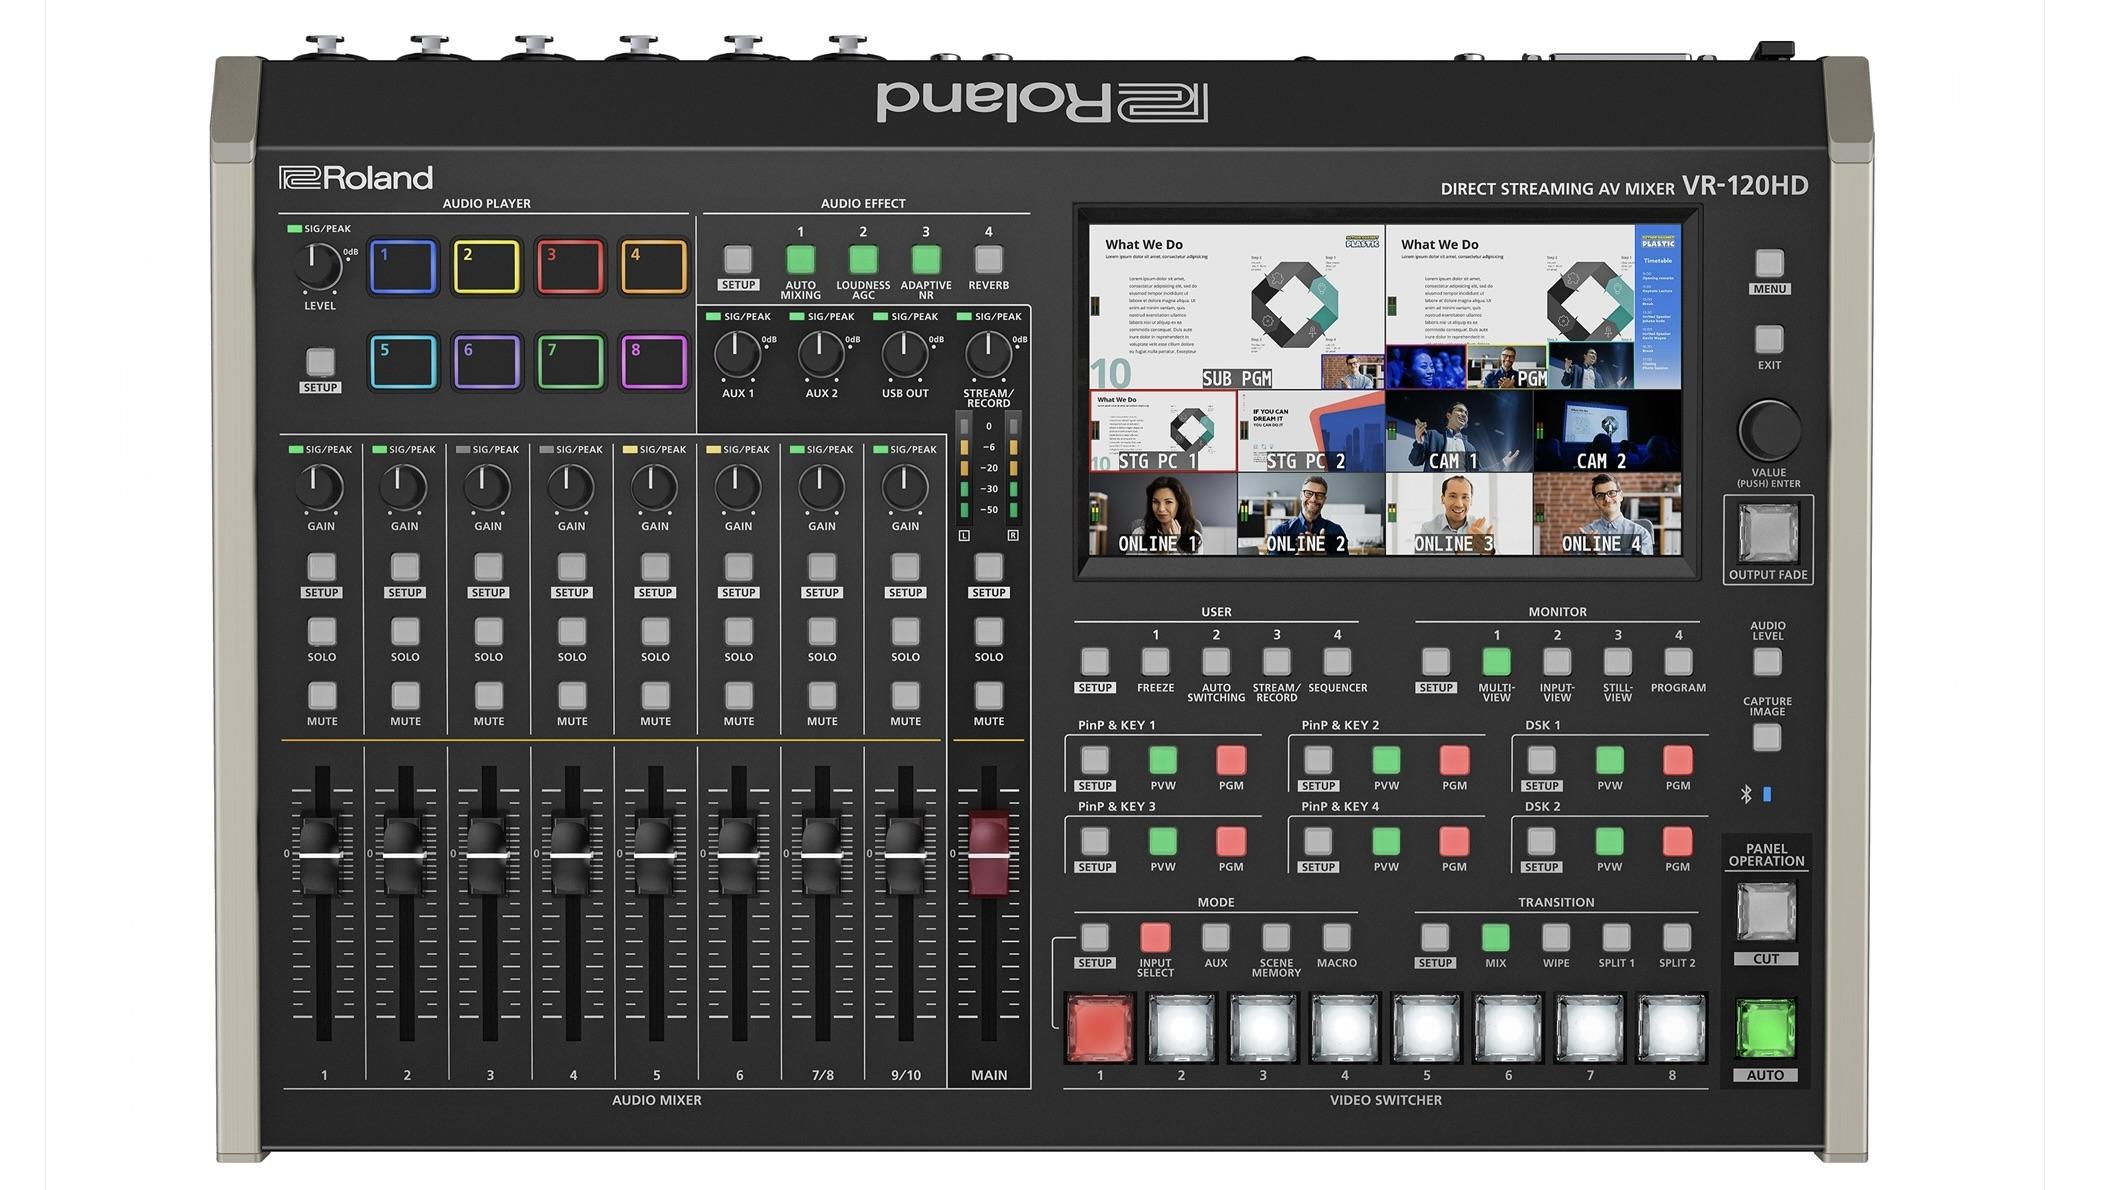The image size is (2115, 1190).
Task: Select the CAM 2 multiview thumbnail
Action: click(1607, 431)
